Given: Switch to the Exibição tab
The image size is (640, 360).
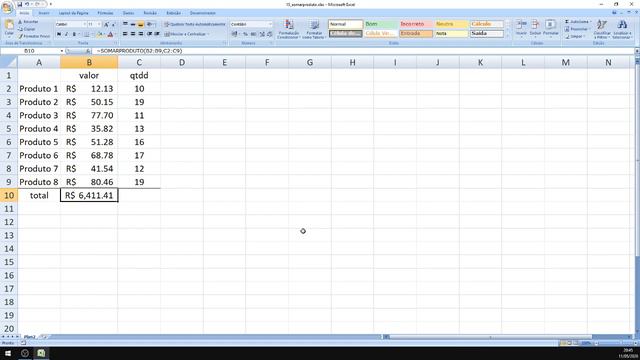Looking at the screenshot, I should pyautogui.click(x=173, y=13).
